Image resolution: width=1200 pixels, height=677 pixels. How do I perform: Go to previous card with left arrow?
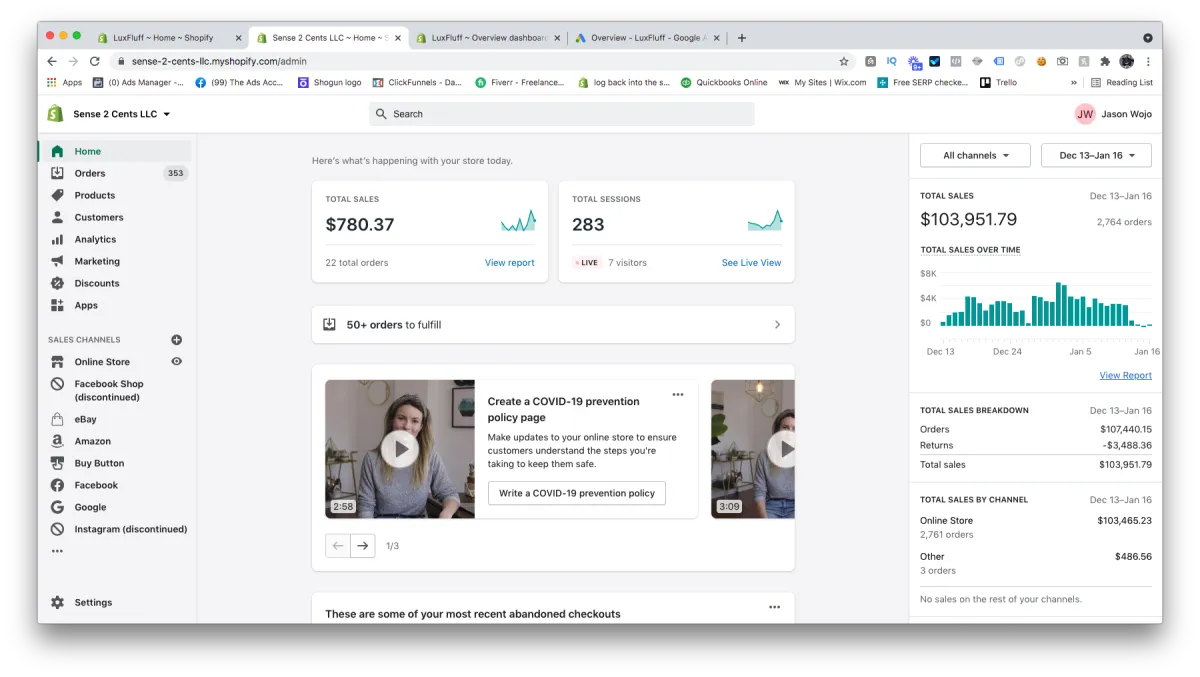[x=338, y=546]
